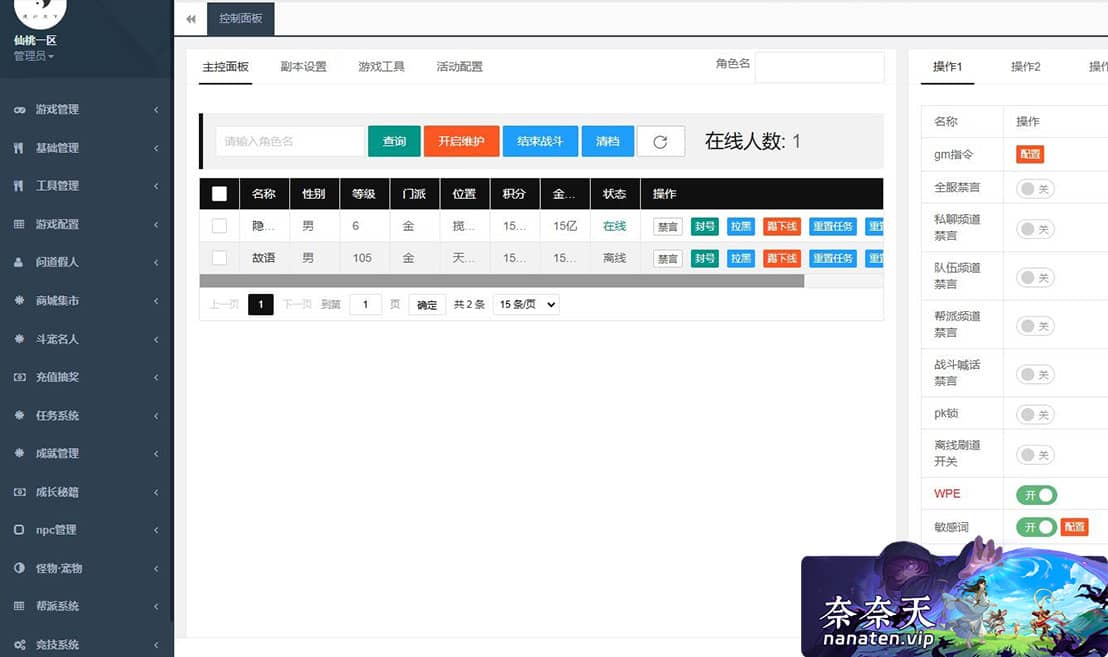
Task: Expand 游戏管理 via its chevron
Action: click(156, 110)
